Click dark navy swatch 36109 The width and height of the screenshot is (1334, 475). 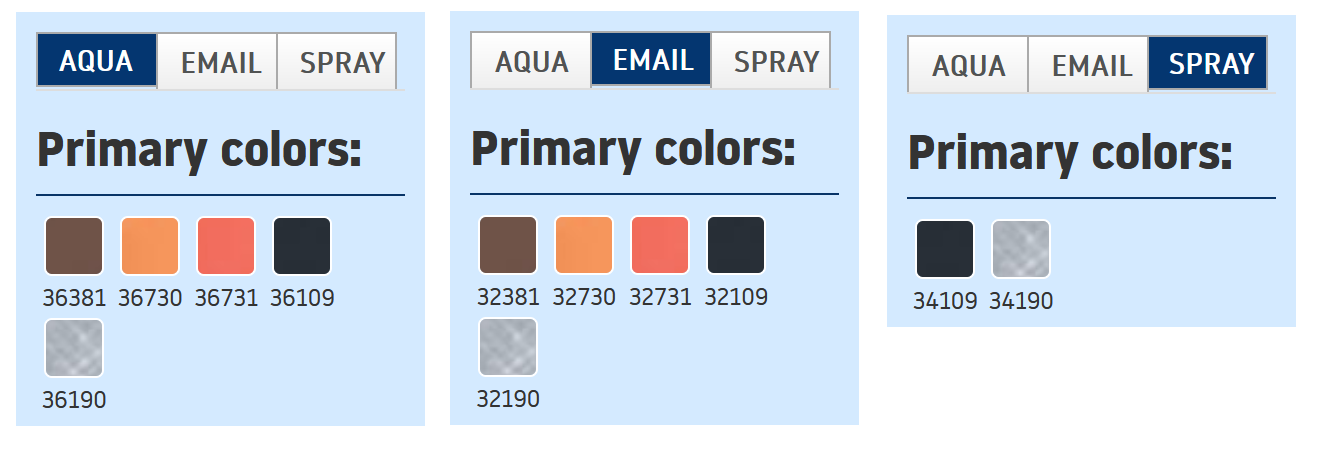[302, 246]
